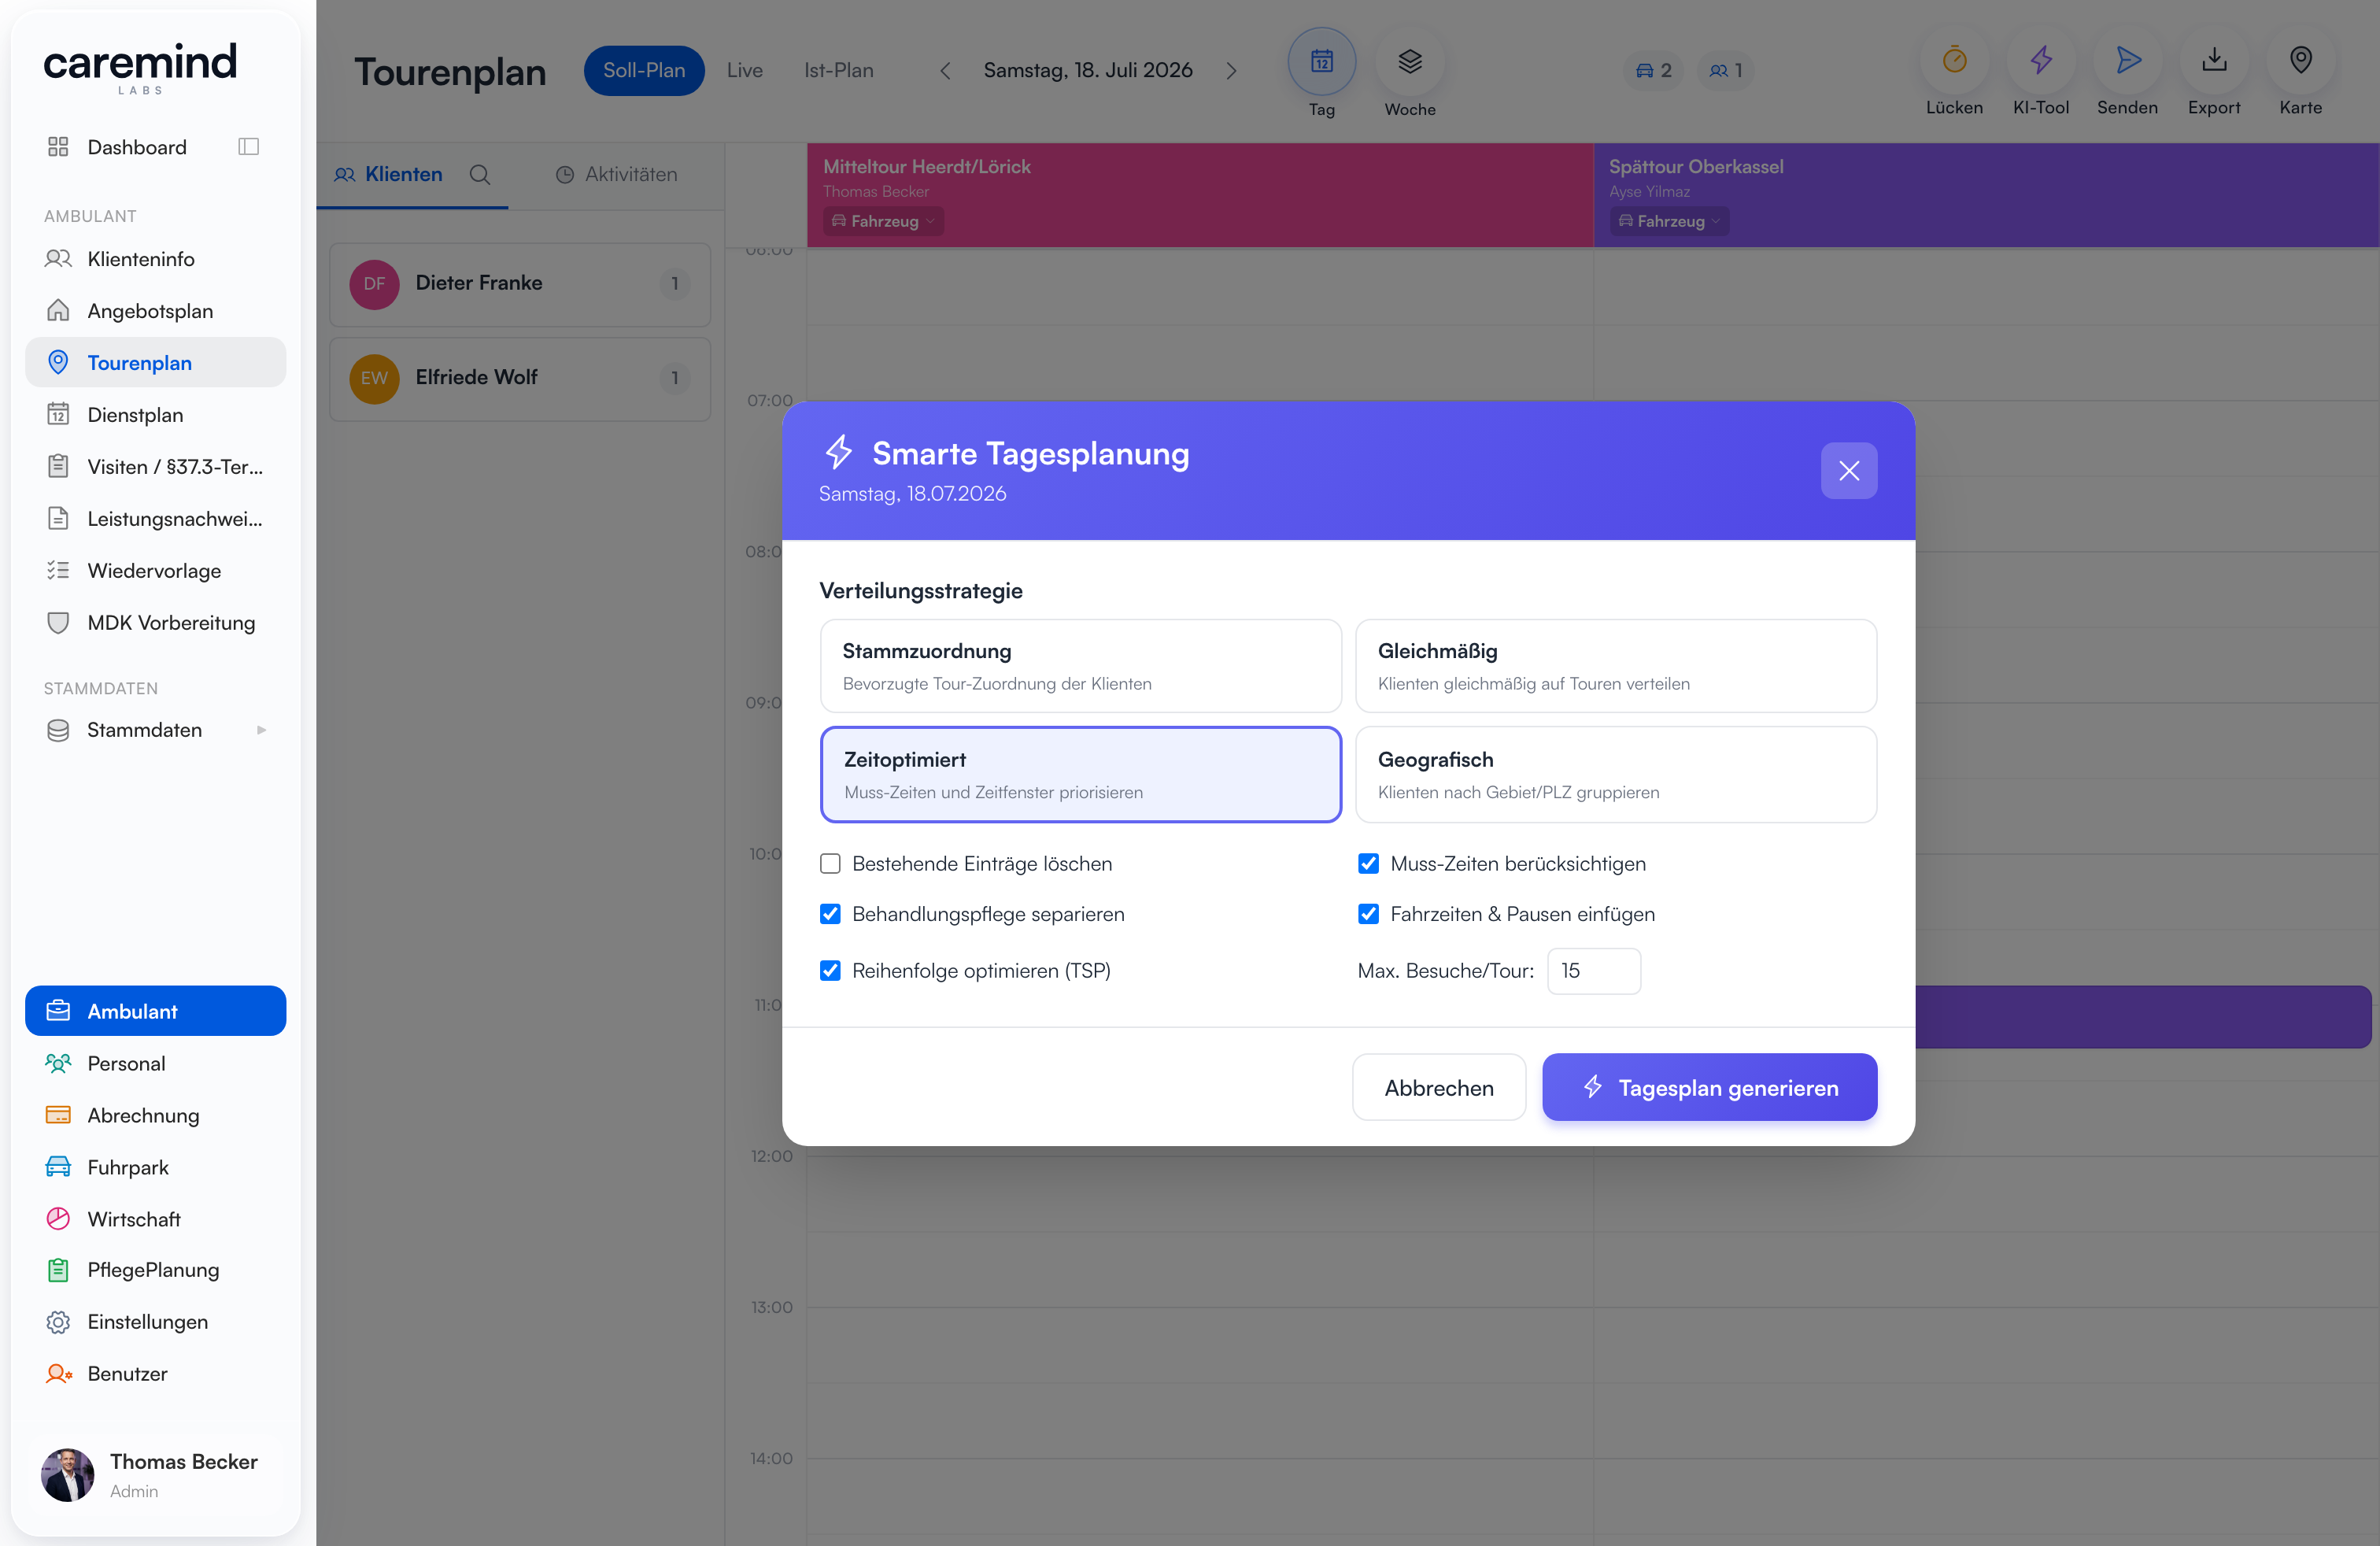Export the plan with Export icon

pos(2214,61)
